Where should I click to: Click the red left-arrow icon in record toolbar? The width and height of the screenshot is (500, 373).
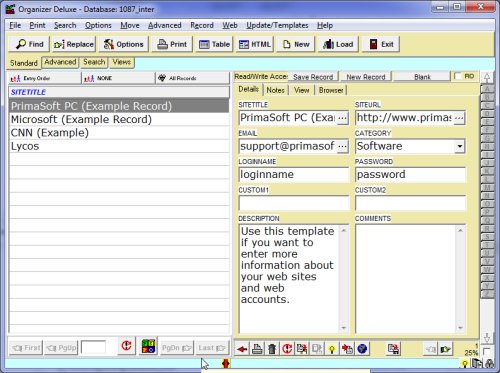click(x=242, y=349)
